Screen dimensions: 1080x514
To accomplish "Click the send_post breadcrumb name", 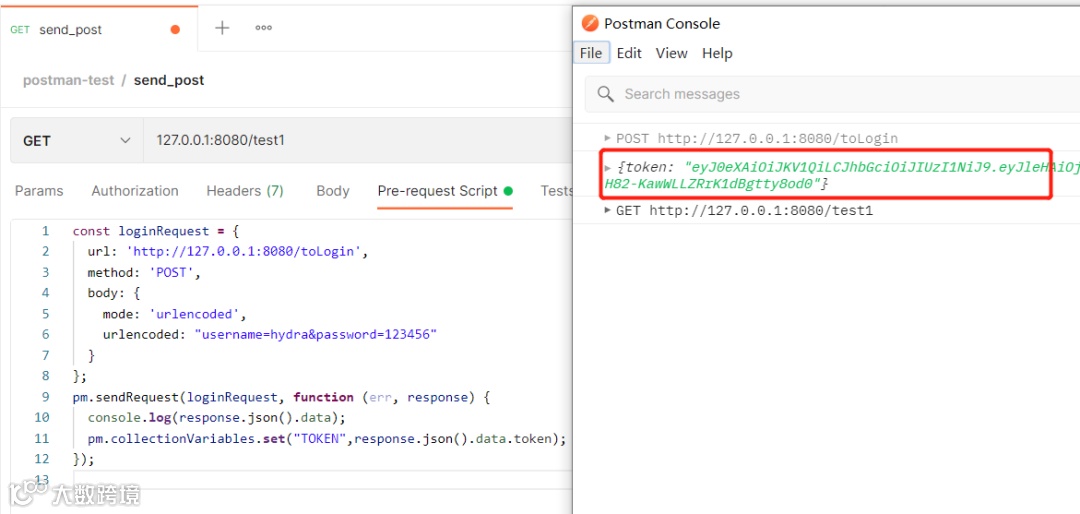I will (x=169, y=80).
